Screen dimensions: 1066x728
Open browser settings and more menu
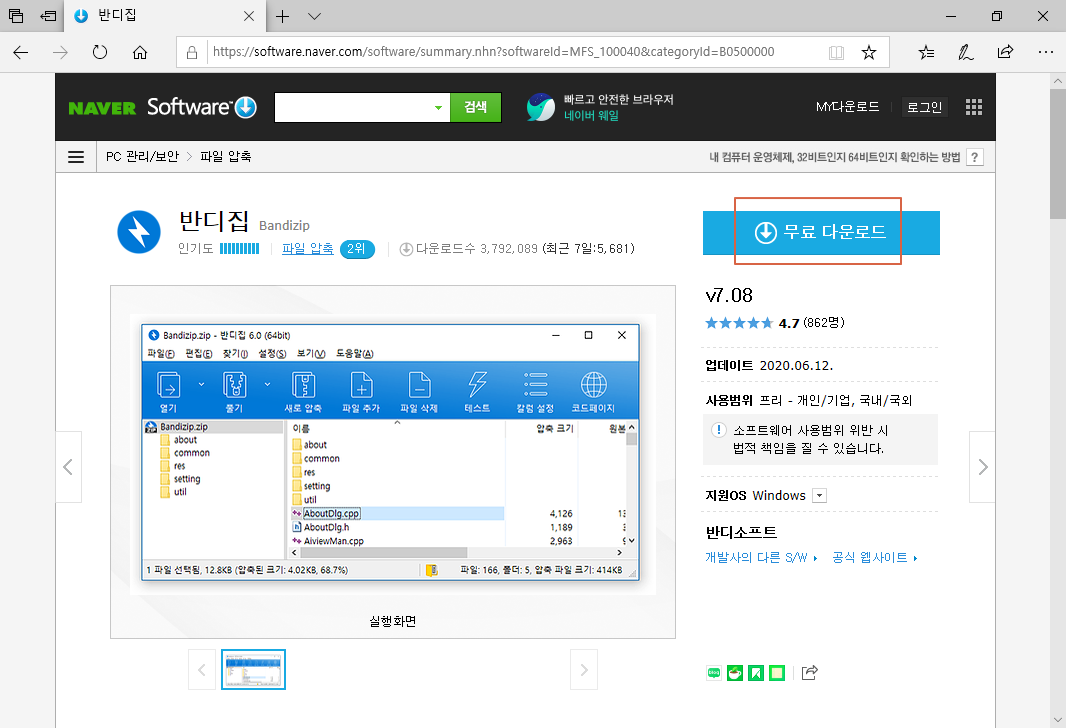point(1046,52)
